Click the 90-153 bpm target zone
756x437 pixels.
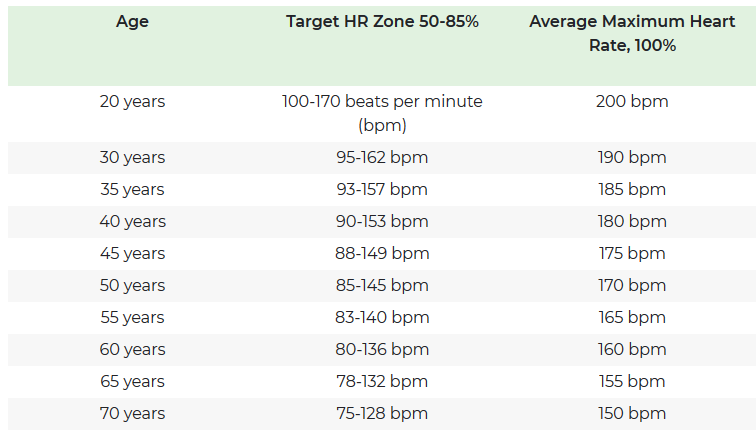382,221
